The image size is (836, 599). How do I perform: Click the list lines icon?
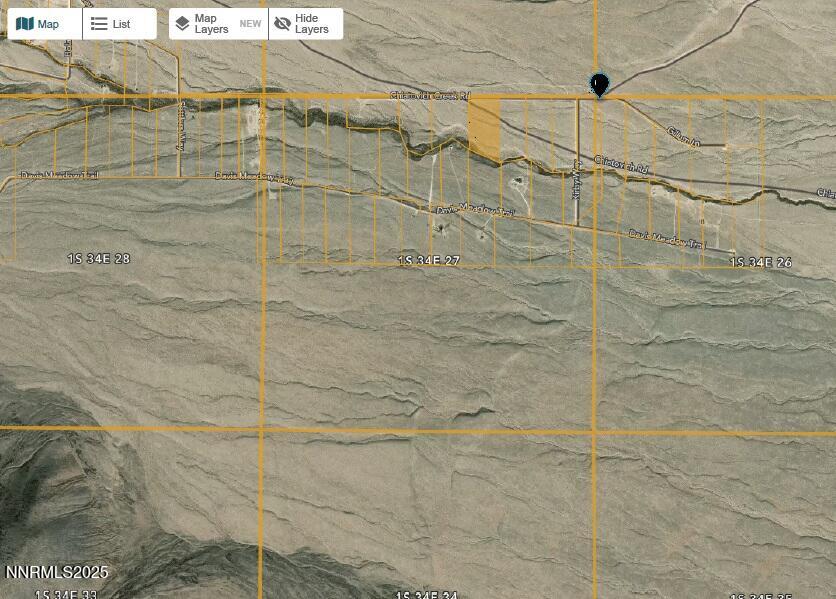coord(99,24)
